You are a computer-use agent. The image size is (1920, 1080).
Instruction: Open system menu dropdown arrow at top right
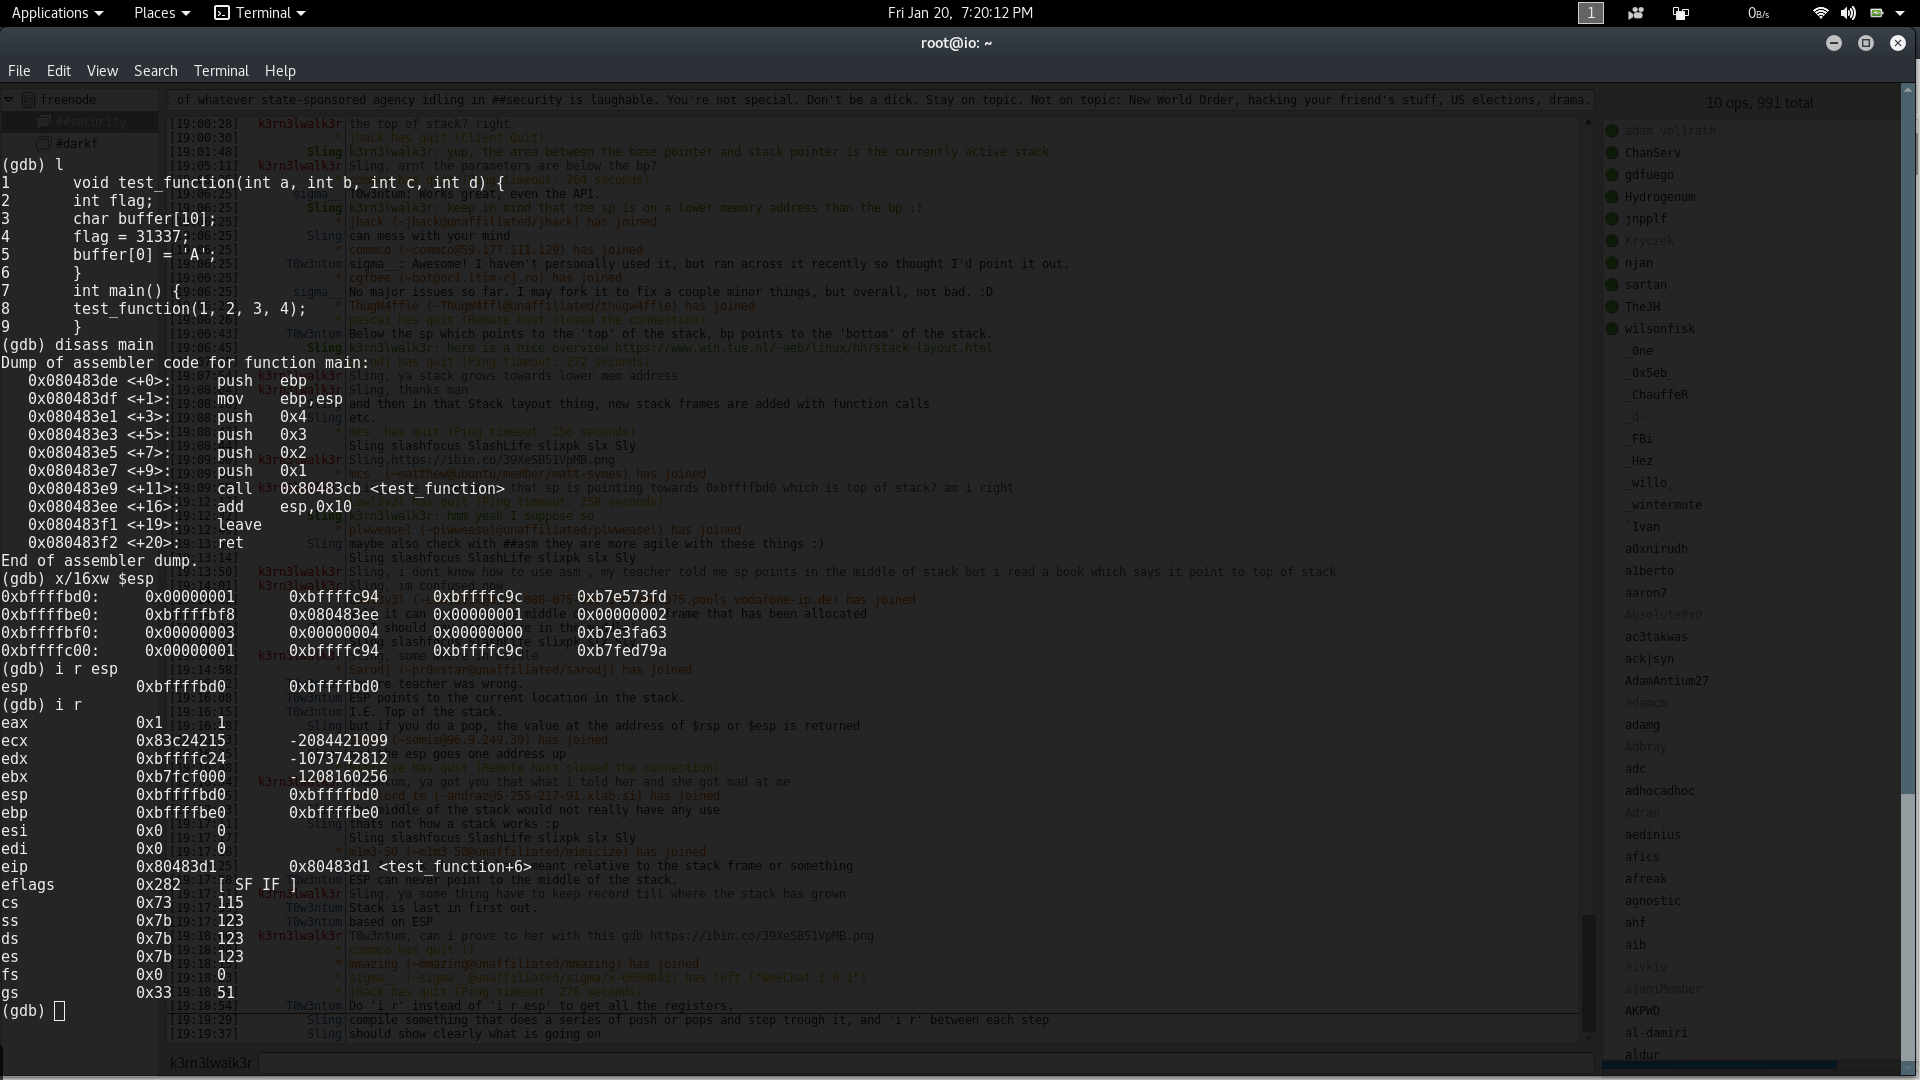pos(1900,13)
